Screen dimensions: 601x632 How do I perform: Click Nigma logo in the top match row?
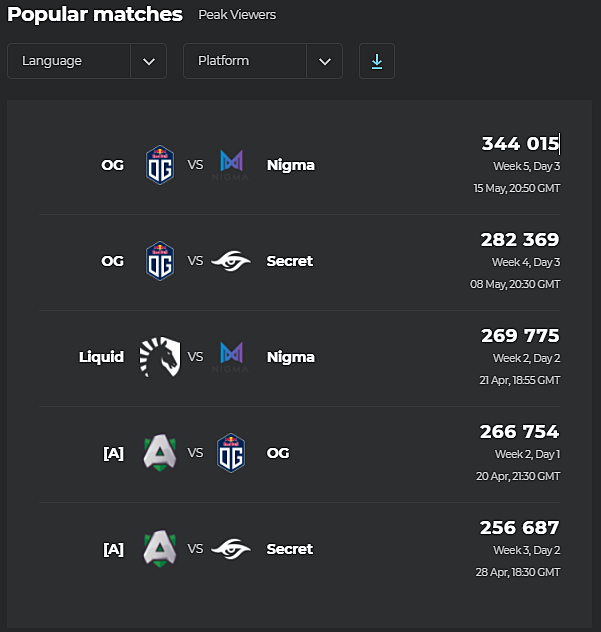[x=232, y=165]
